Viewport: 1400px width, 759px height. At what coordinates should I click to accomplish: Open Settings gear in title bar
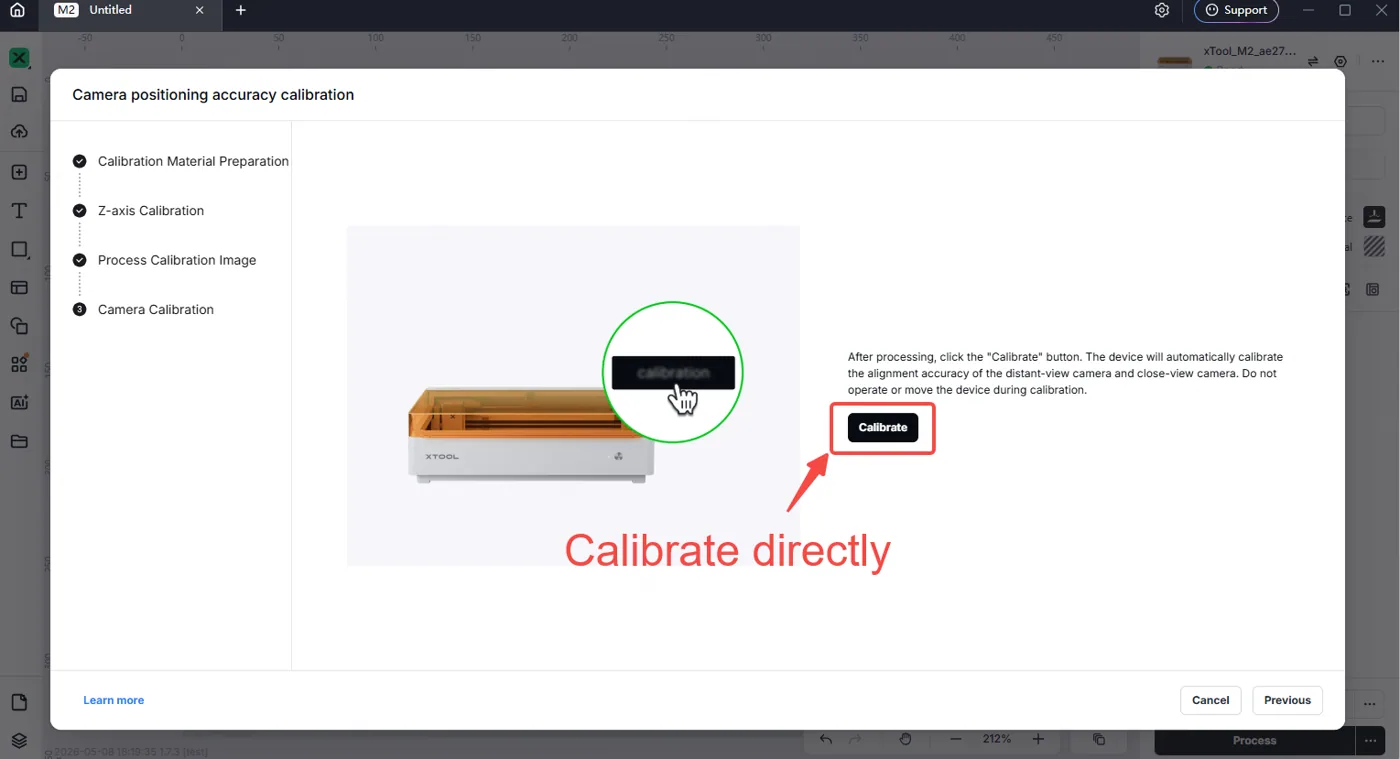[1161, 10]
